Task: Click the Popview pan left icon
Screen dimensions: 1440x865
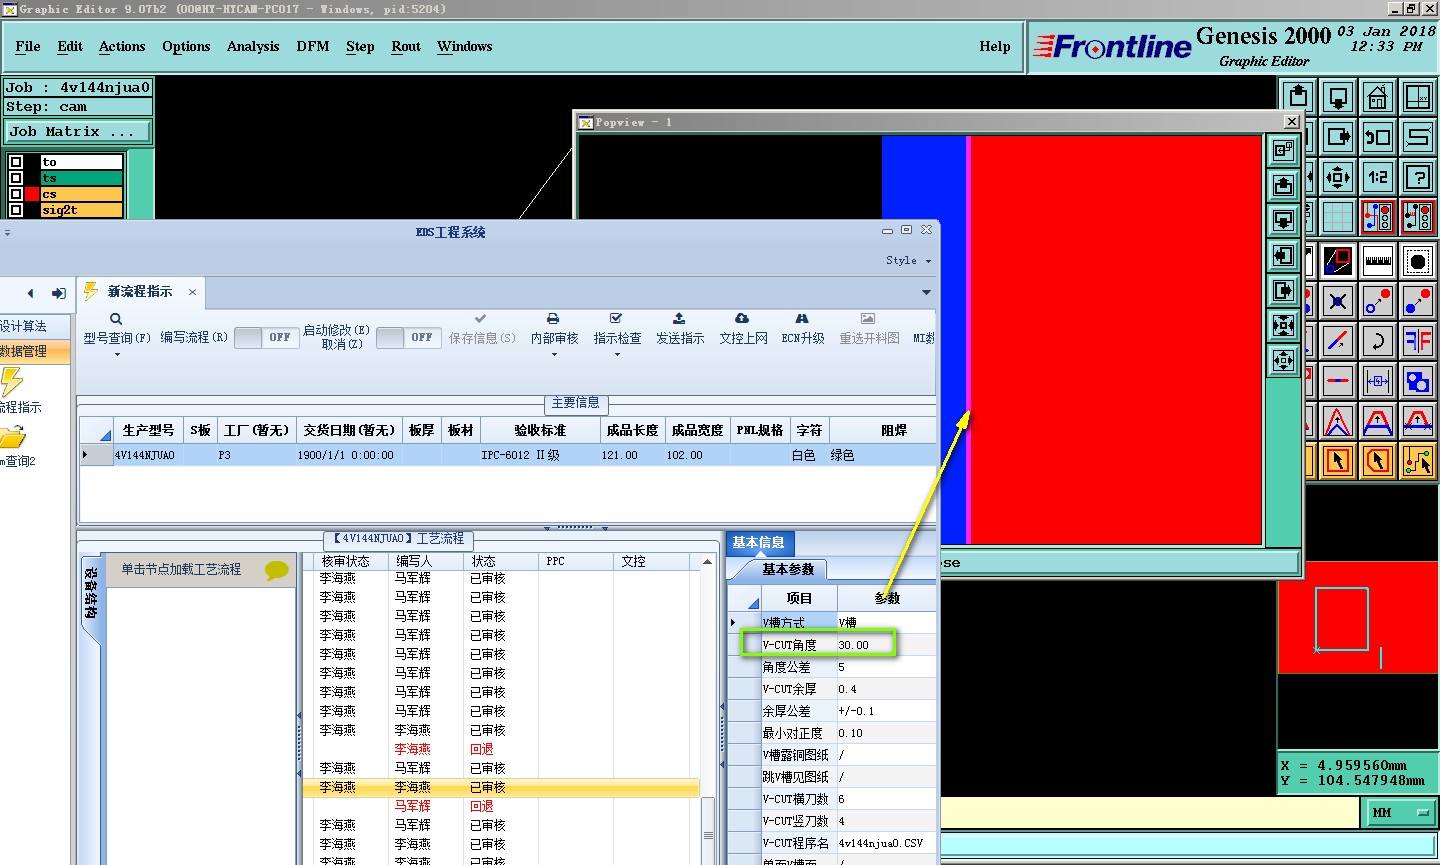Action: pos(1283,255)
